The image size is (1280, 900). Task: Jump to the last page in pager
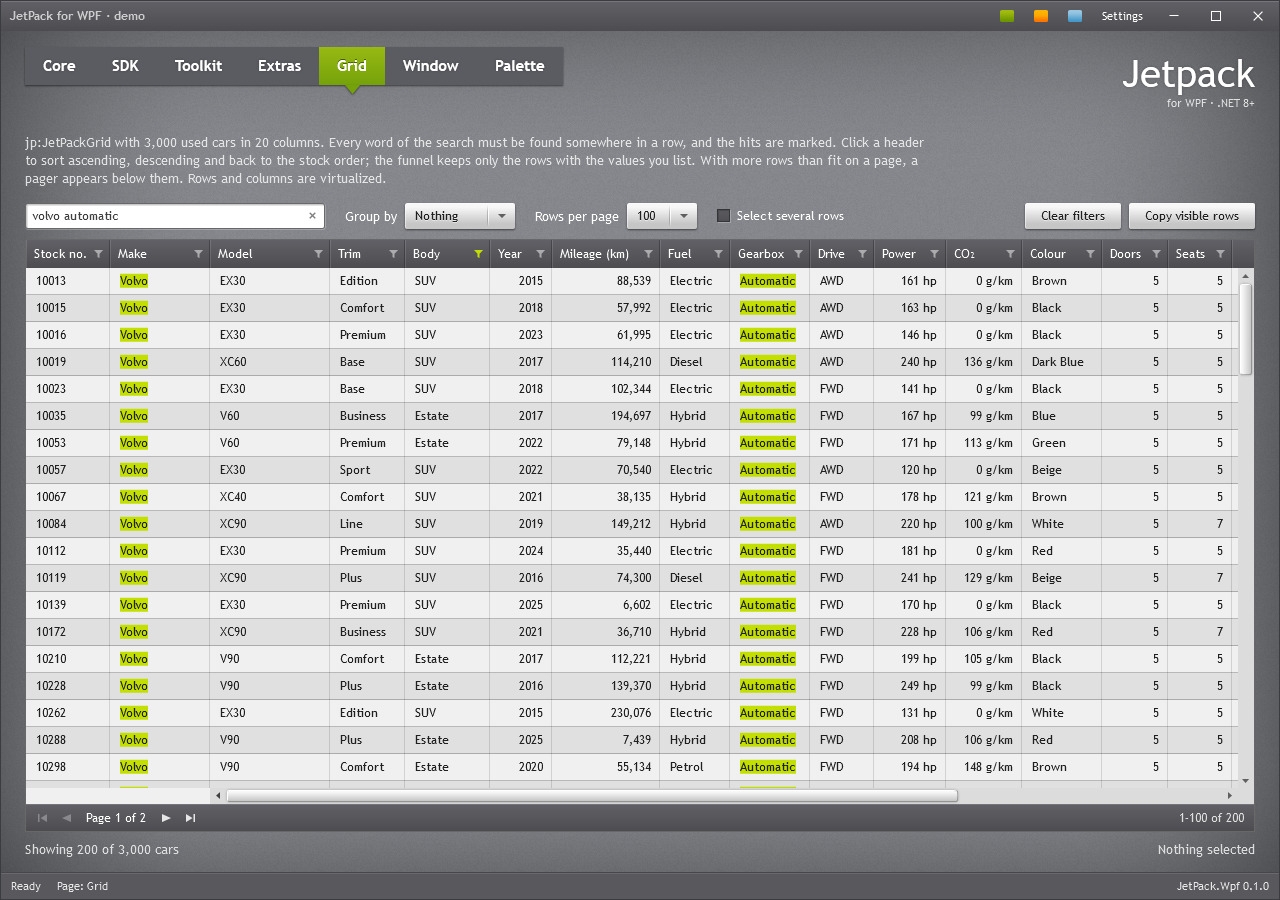point(190,818)
